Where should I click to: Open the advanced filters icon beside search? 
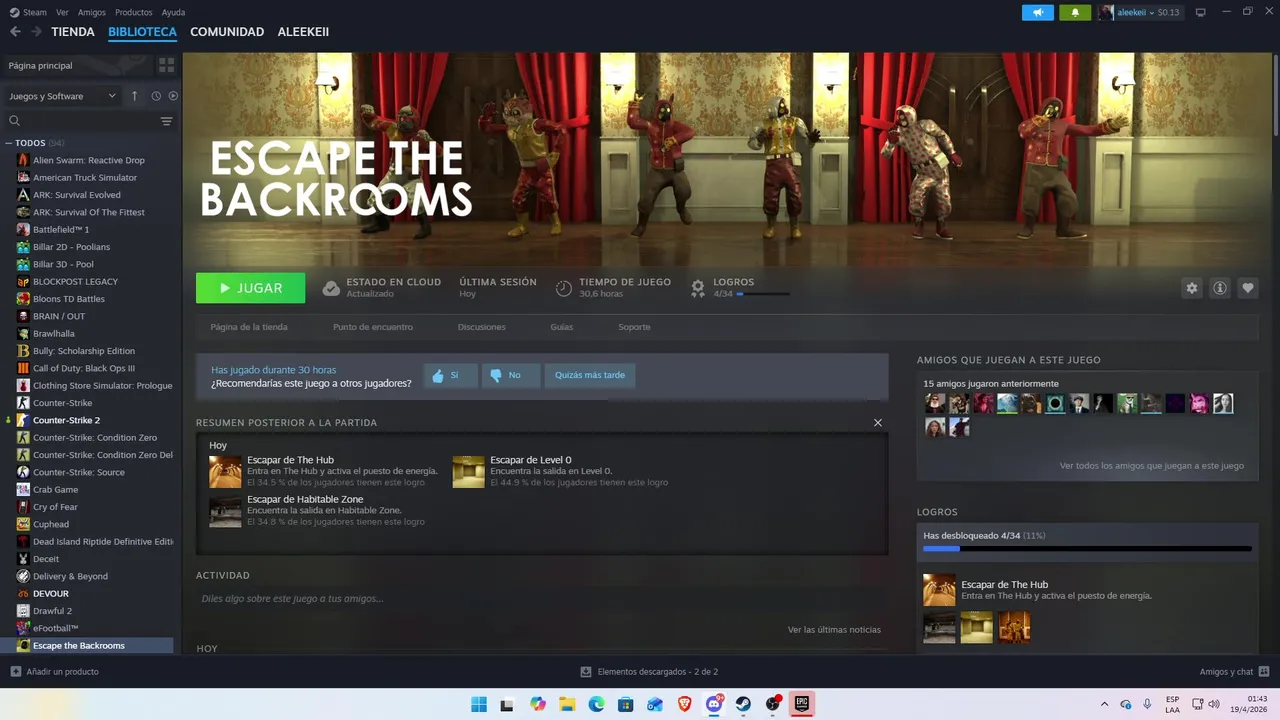tap(166, 121)
